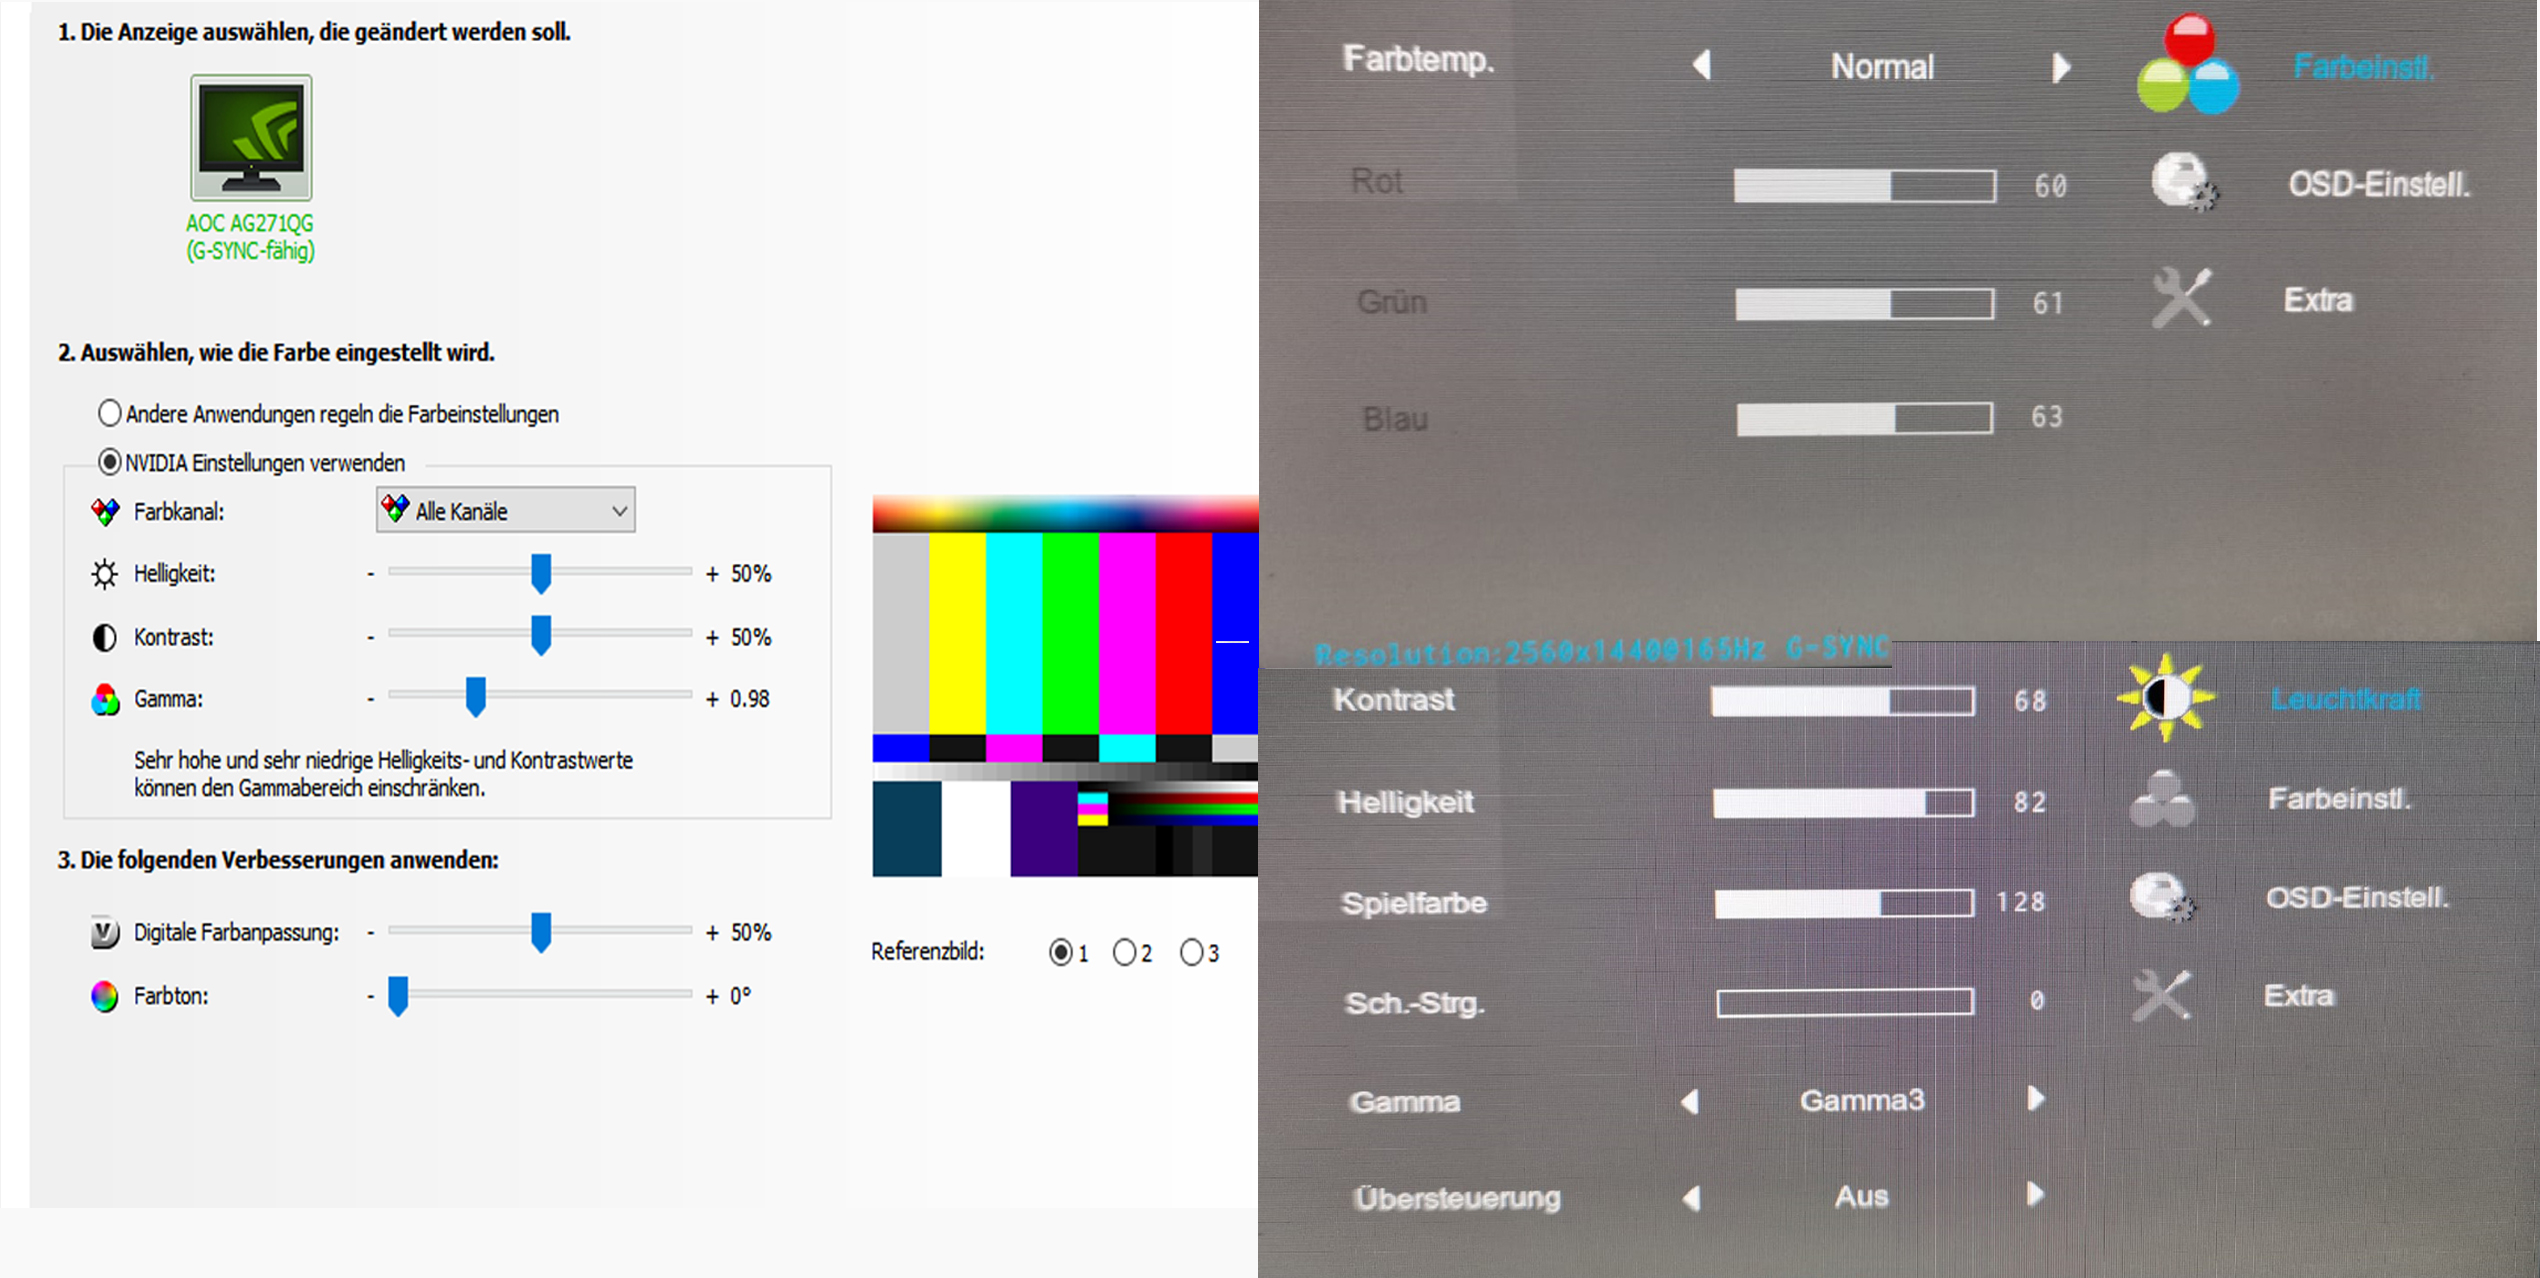Screen dimensions: 2540x1278
Task: Select 'Andere Anwendungen regeln die Farbeinstellungen' option
Action: coord(110,413)
